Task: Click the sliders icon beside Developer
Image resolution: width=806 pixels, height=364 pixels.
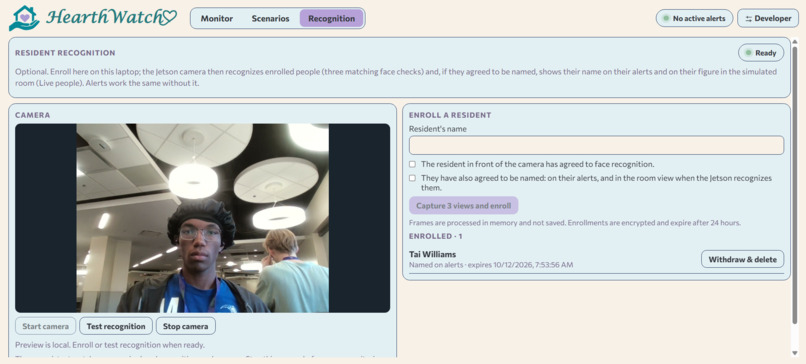Action: tap(748, 19)
